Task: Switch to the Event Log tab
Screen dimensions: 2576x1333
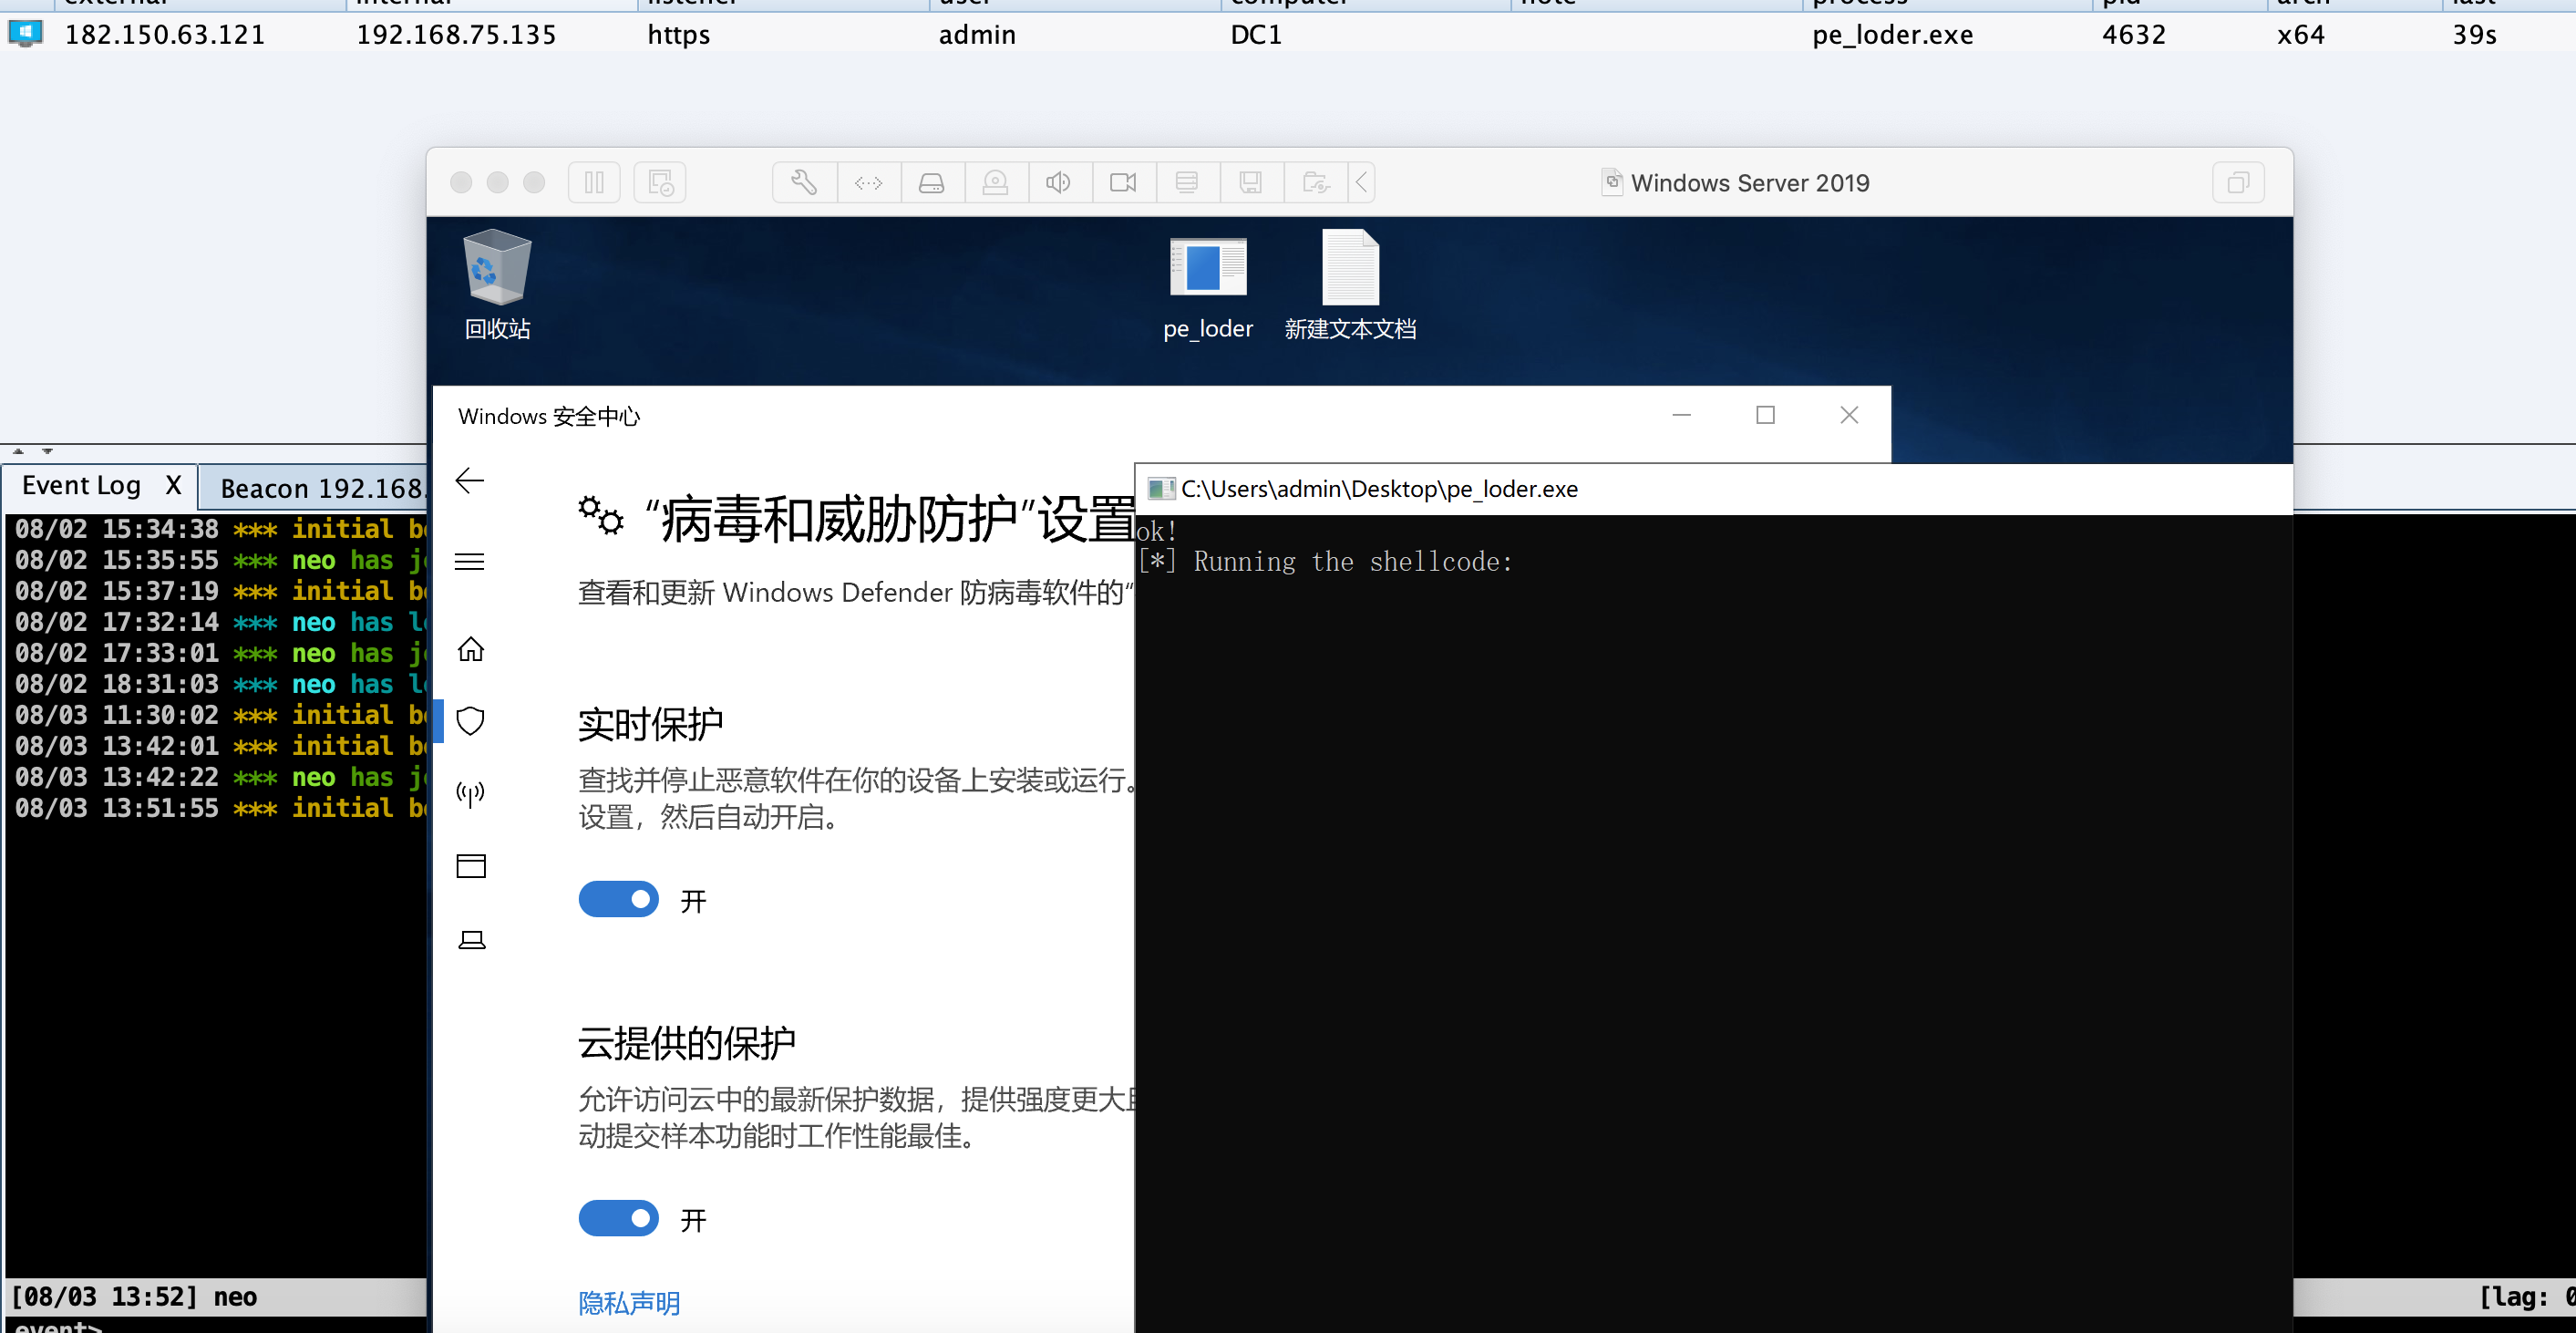Action: pyautogui.click(x=80, y=485)
